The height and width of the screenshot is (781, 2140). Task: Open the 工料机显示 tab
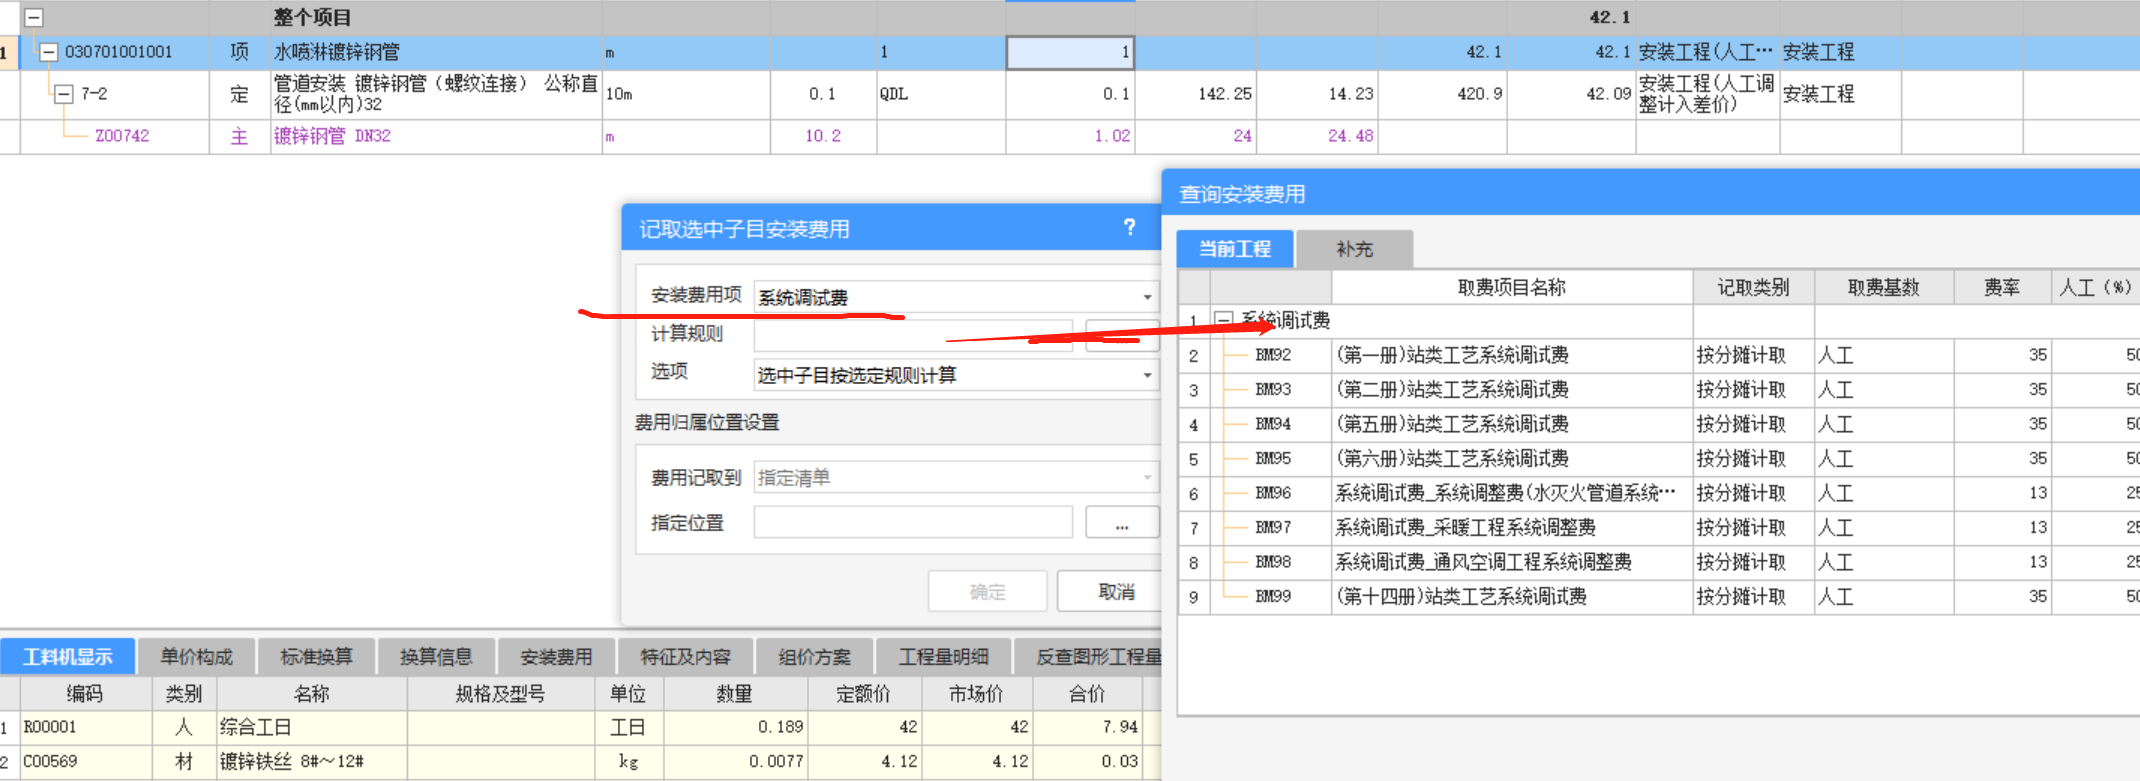point(67,656)
